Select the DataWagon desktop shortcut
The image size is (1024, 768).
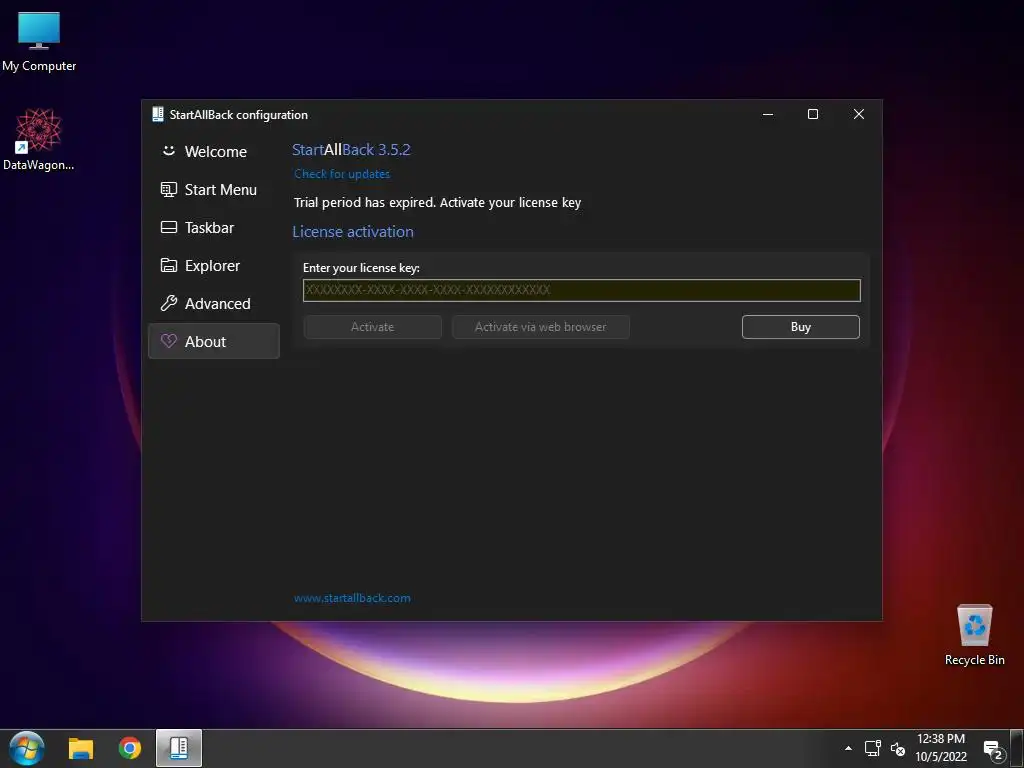(39, 140)
